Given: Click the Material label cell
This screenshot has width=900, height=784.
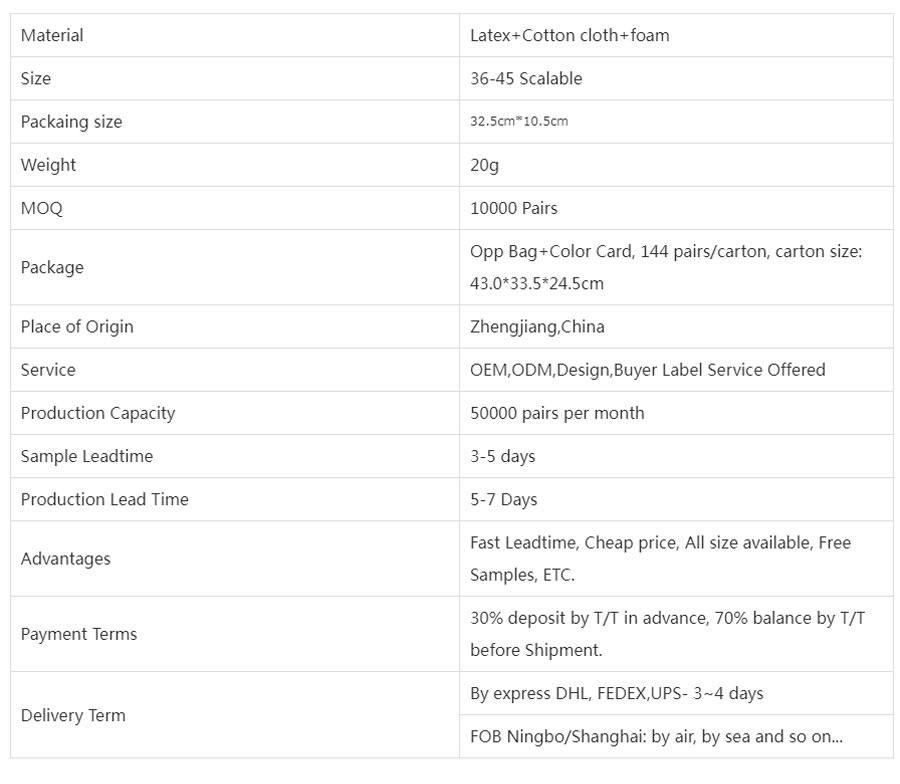Looking at the screenshot, I should point(52,35).
